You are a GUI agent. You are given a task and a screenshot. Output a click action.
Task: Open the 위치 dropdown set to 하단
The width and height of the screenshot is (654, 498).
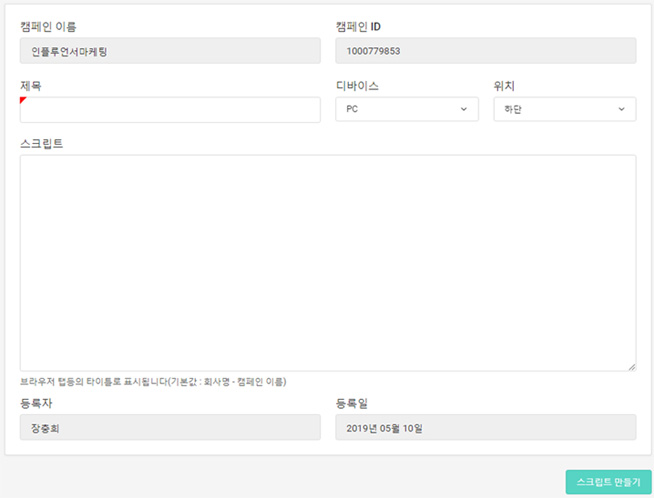565,109
